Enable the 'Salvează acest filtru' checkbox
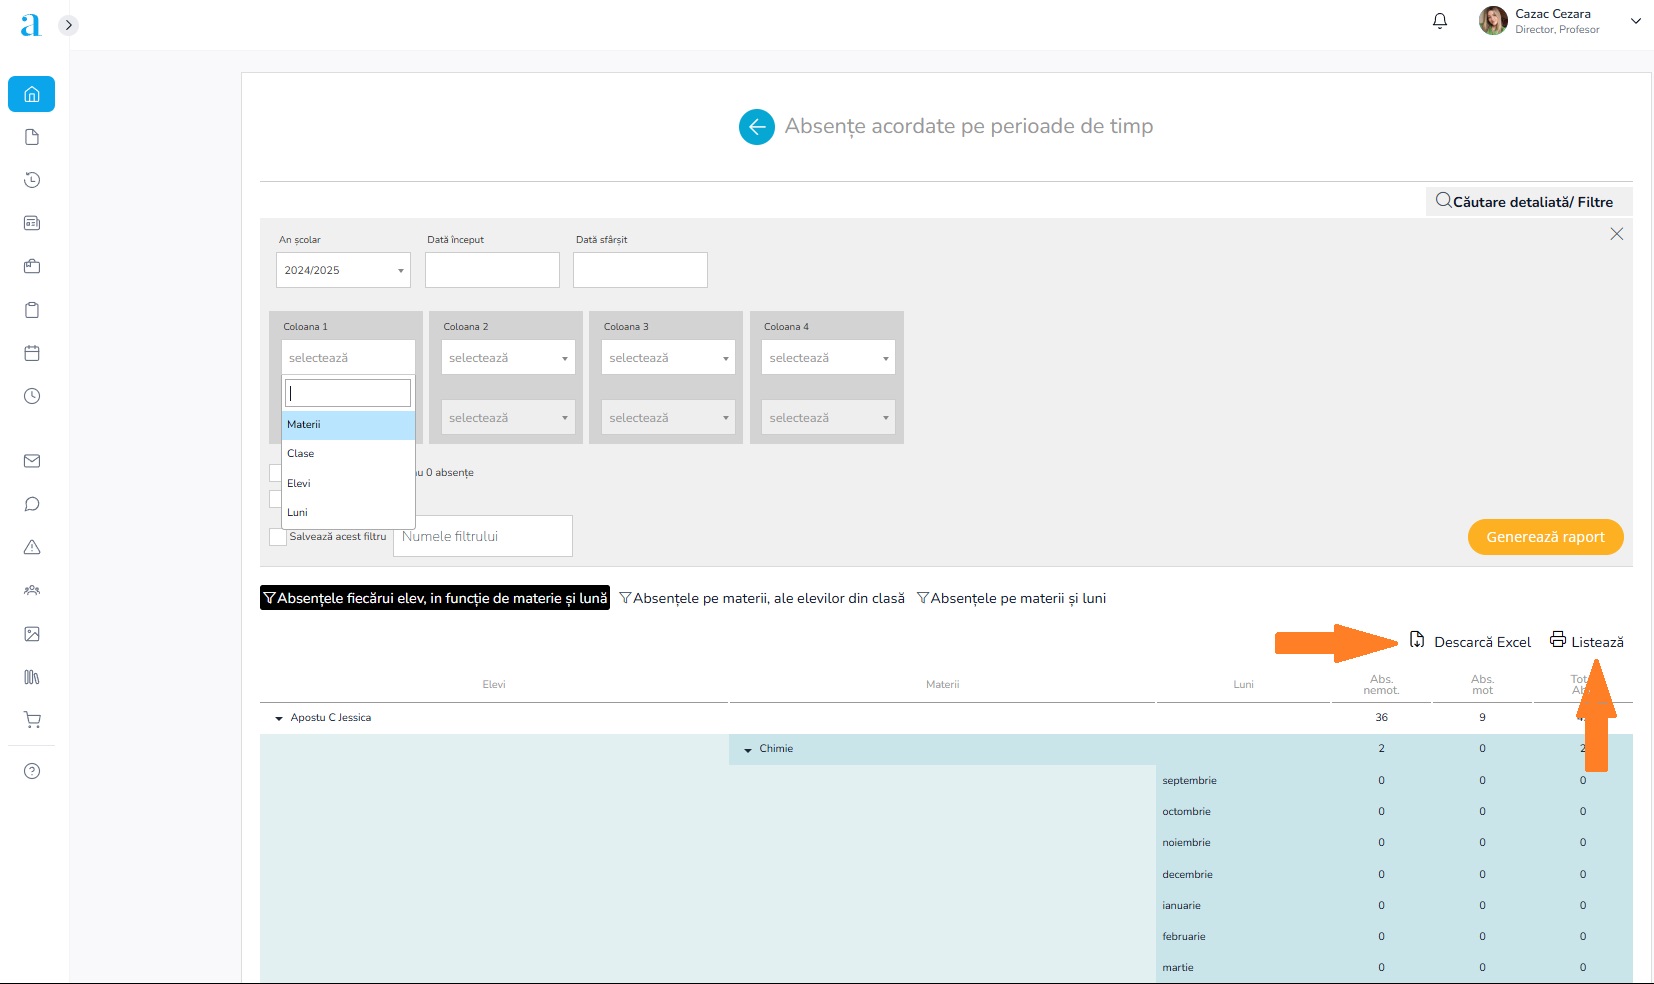This screenshot has width=1654, height=984. click(278, 537)
